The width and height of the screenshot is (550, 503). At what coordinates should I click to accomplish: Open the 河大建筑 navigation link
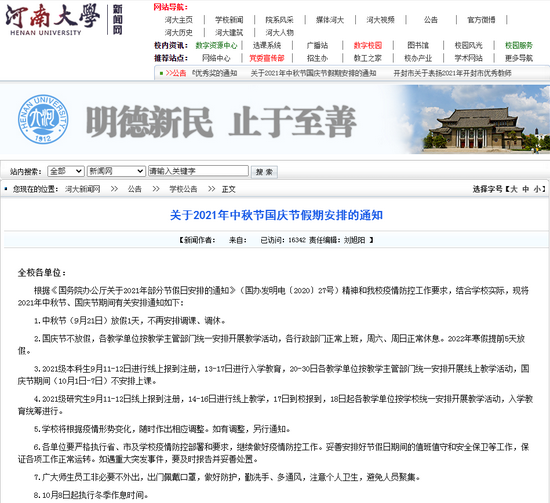click(x=229, y=33)
